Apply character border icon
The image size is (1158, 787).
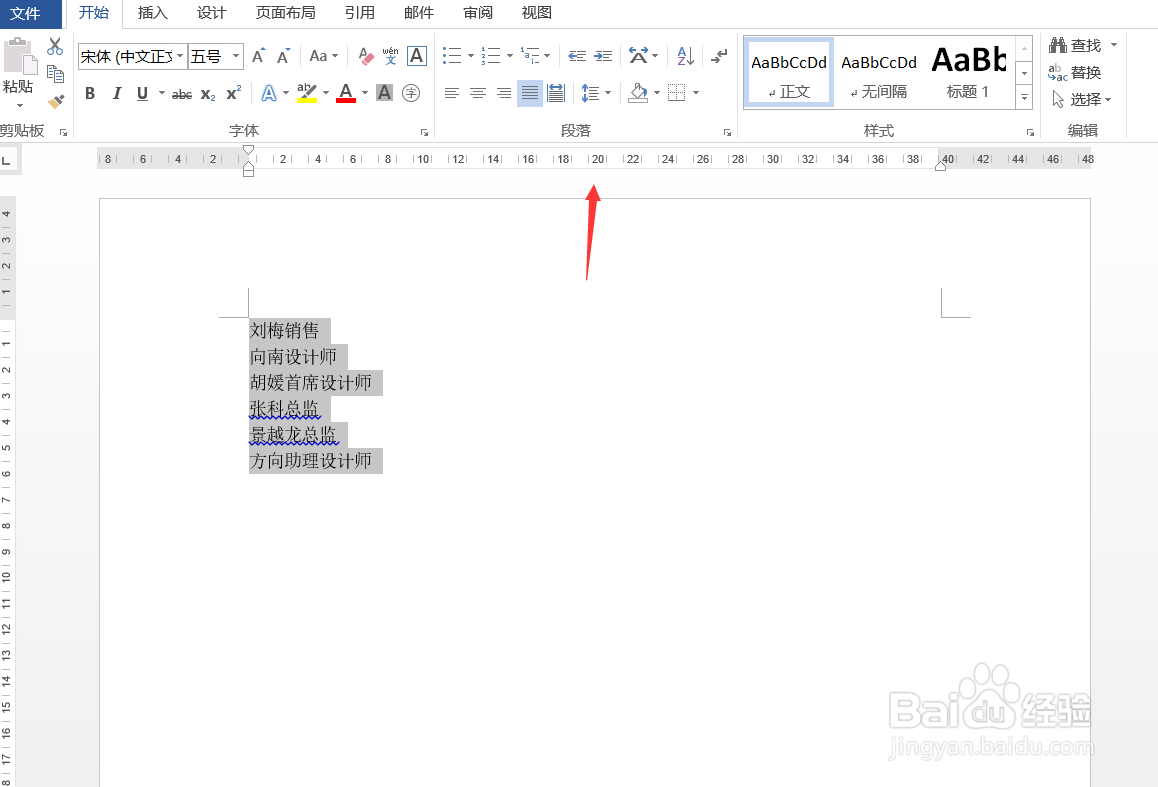click(417, 56)
